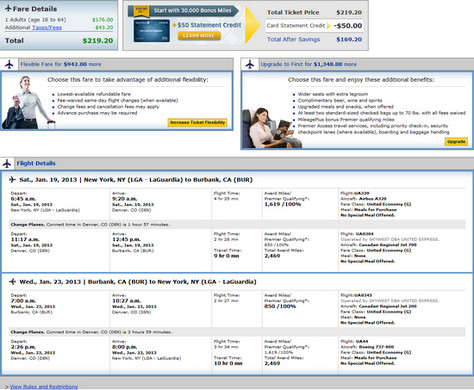The image size is (474, 390).
Task: Click the plane icon next to Flexible Fare
Action: (x=9, y=64)
